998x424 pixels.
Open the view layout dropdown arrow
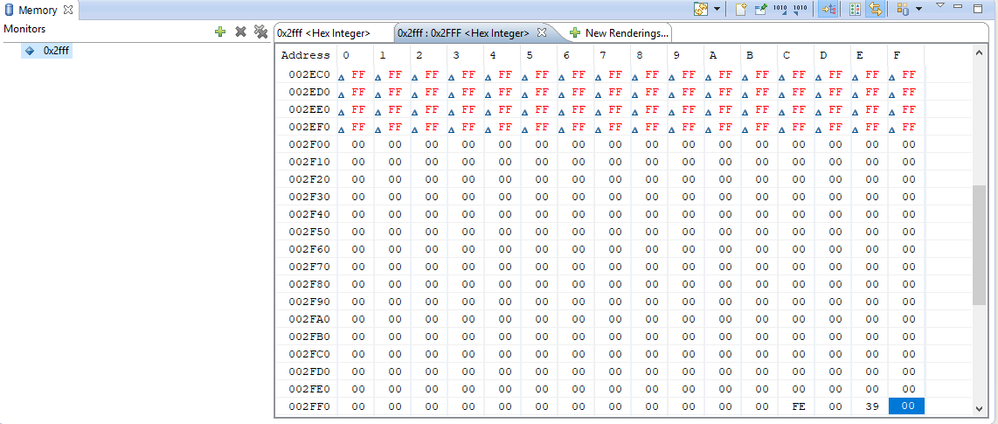[x=918, y=10]
